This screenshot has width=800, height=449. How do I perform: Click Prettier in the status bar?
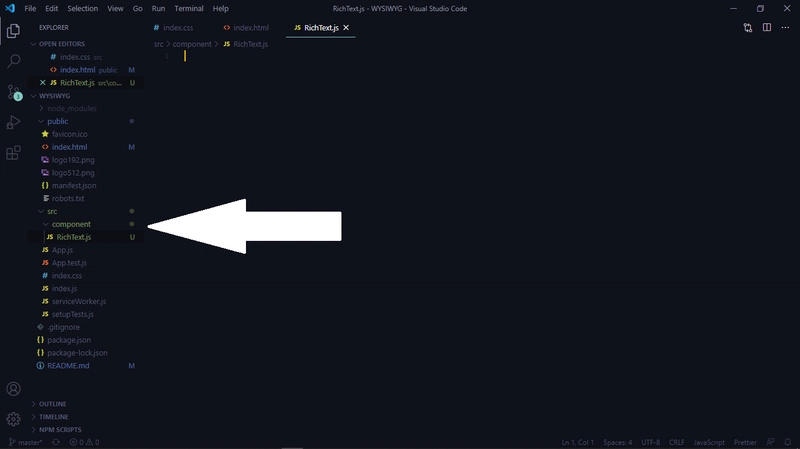745,442
